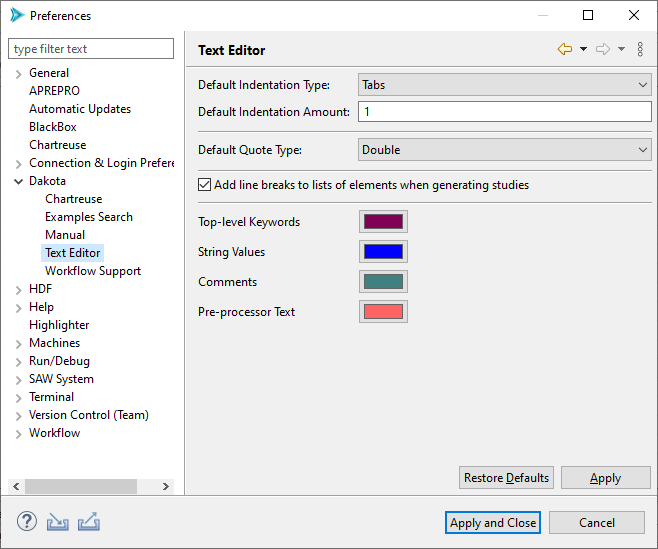Select Workflow Support page
Screen dimensions: 658x549
[x=93, y=271]
